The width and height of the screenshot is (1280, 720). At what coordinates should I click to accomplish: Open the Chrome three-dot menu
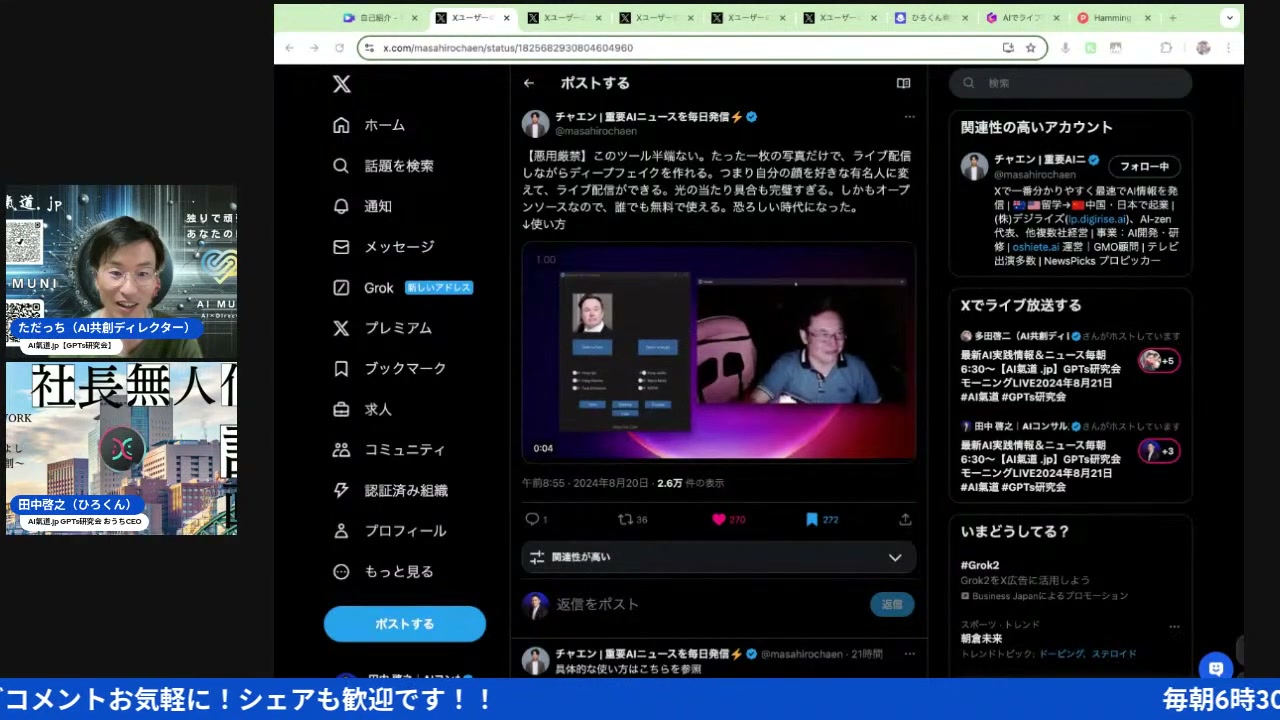[x=1228, y=47]
